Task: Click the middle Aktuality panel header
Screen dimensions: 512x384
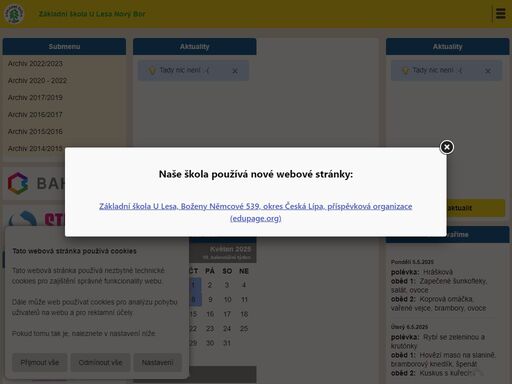Action: pyautogui.click(x=195, y=47)
